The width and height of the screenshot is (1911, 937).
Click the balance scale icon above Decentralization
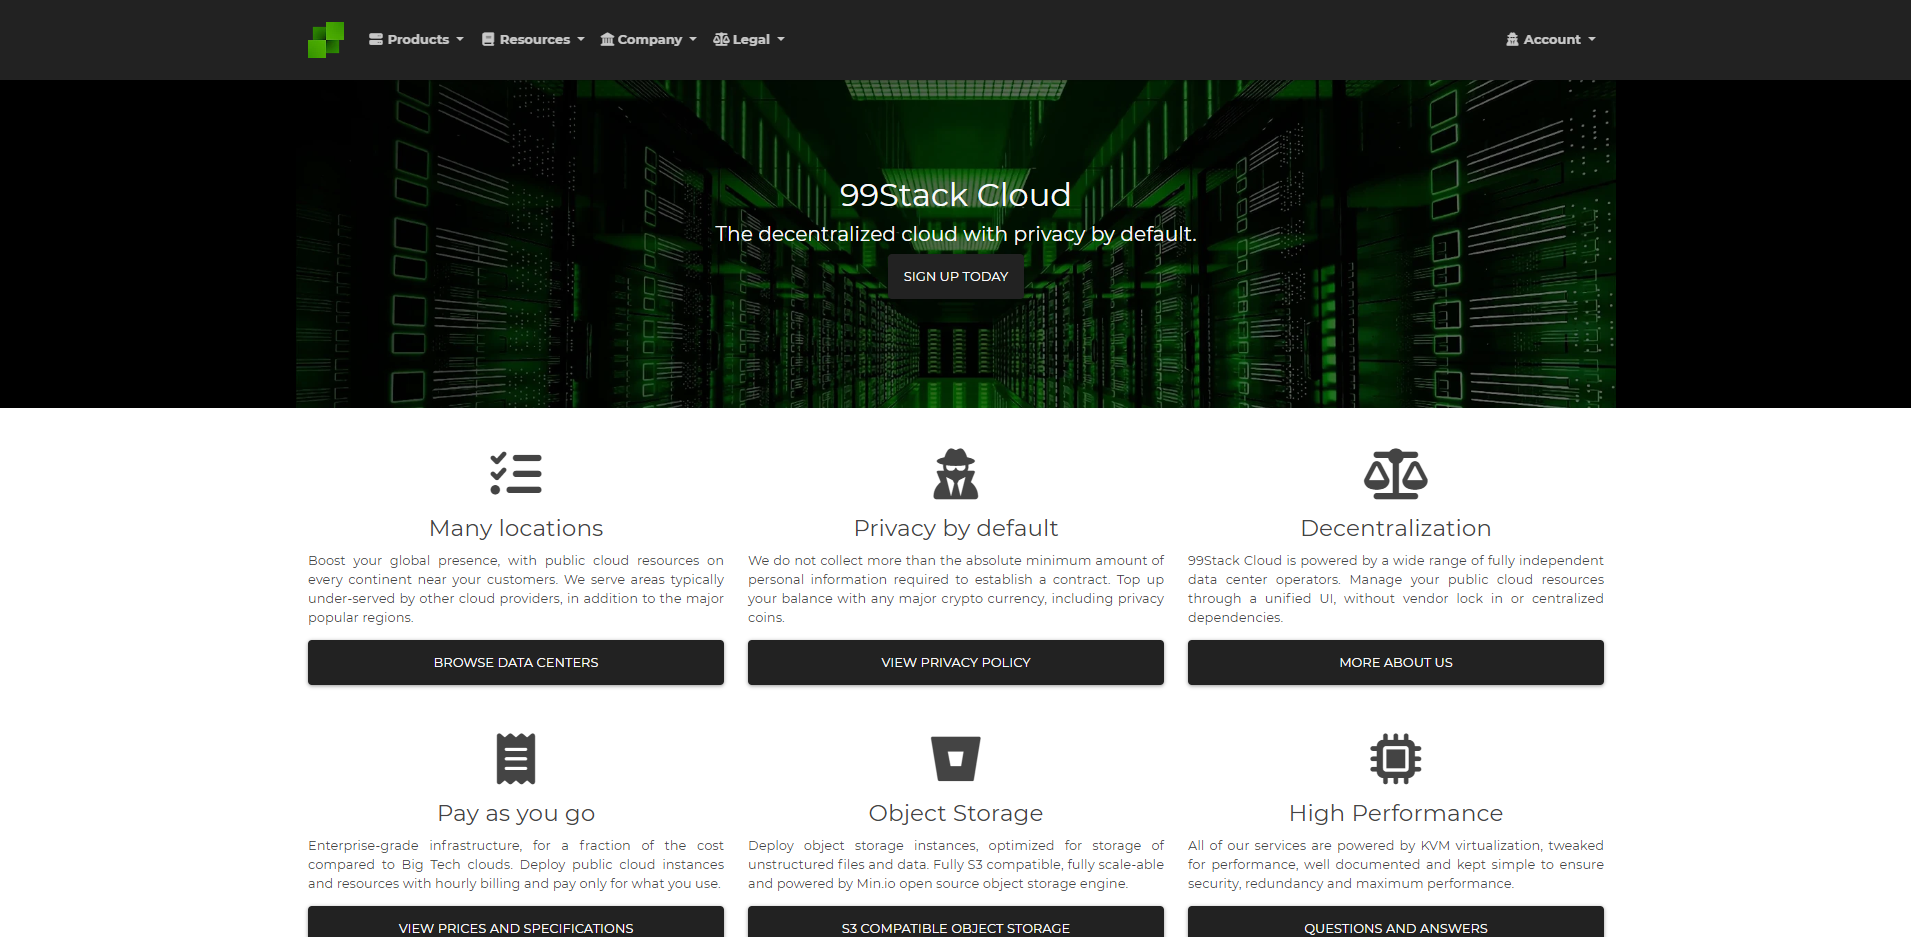coord(1396,474)
